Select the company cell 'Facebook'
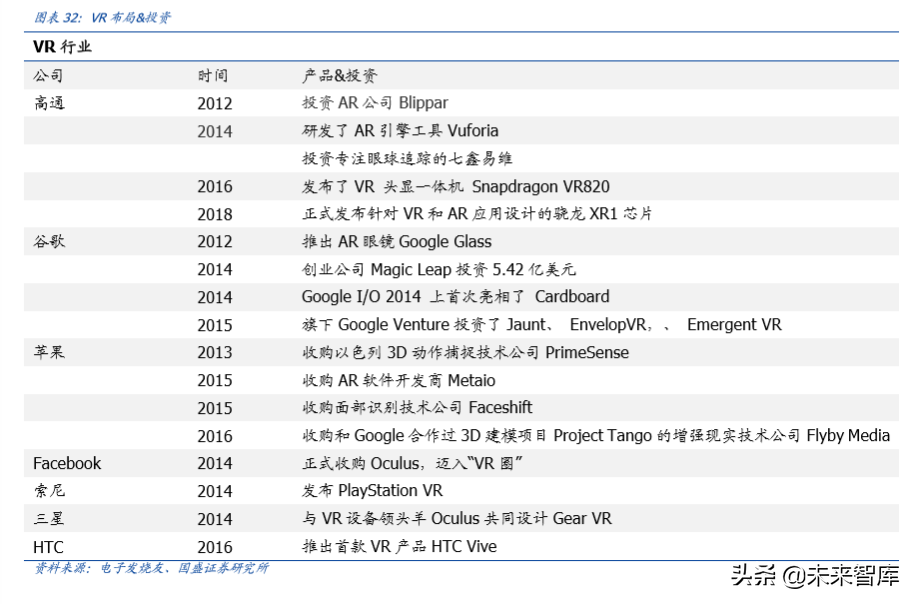 point(67,463)
